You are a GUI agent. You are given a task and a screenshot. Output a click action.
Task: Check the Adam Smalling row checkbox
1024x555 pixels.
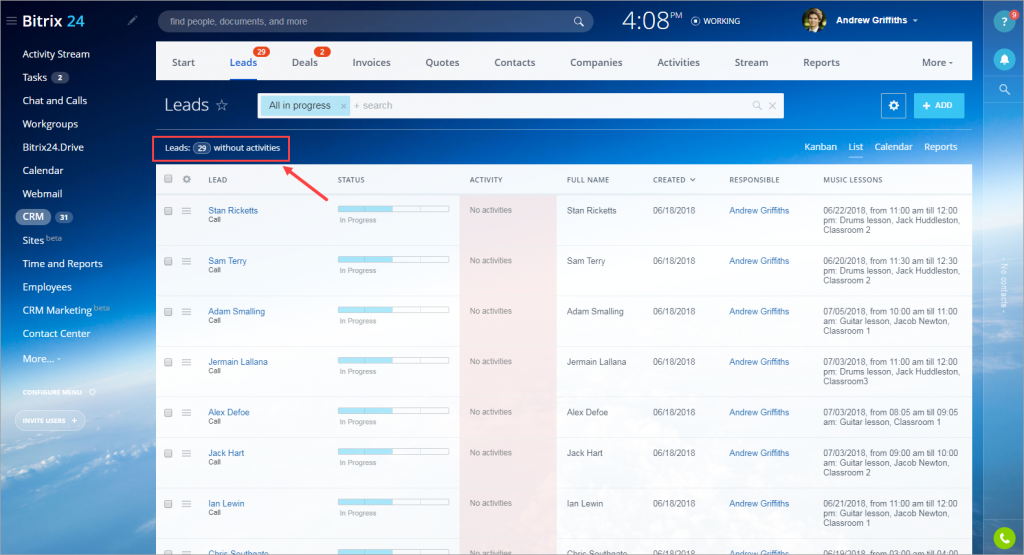[168, 312]
